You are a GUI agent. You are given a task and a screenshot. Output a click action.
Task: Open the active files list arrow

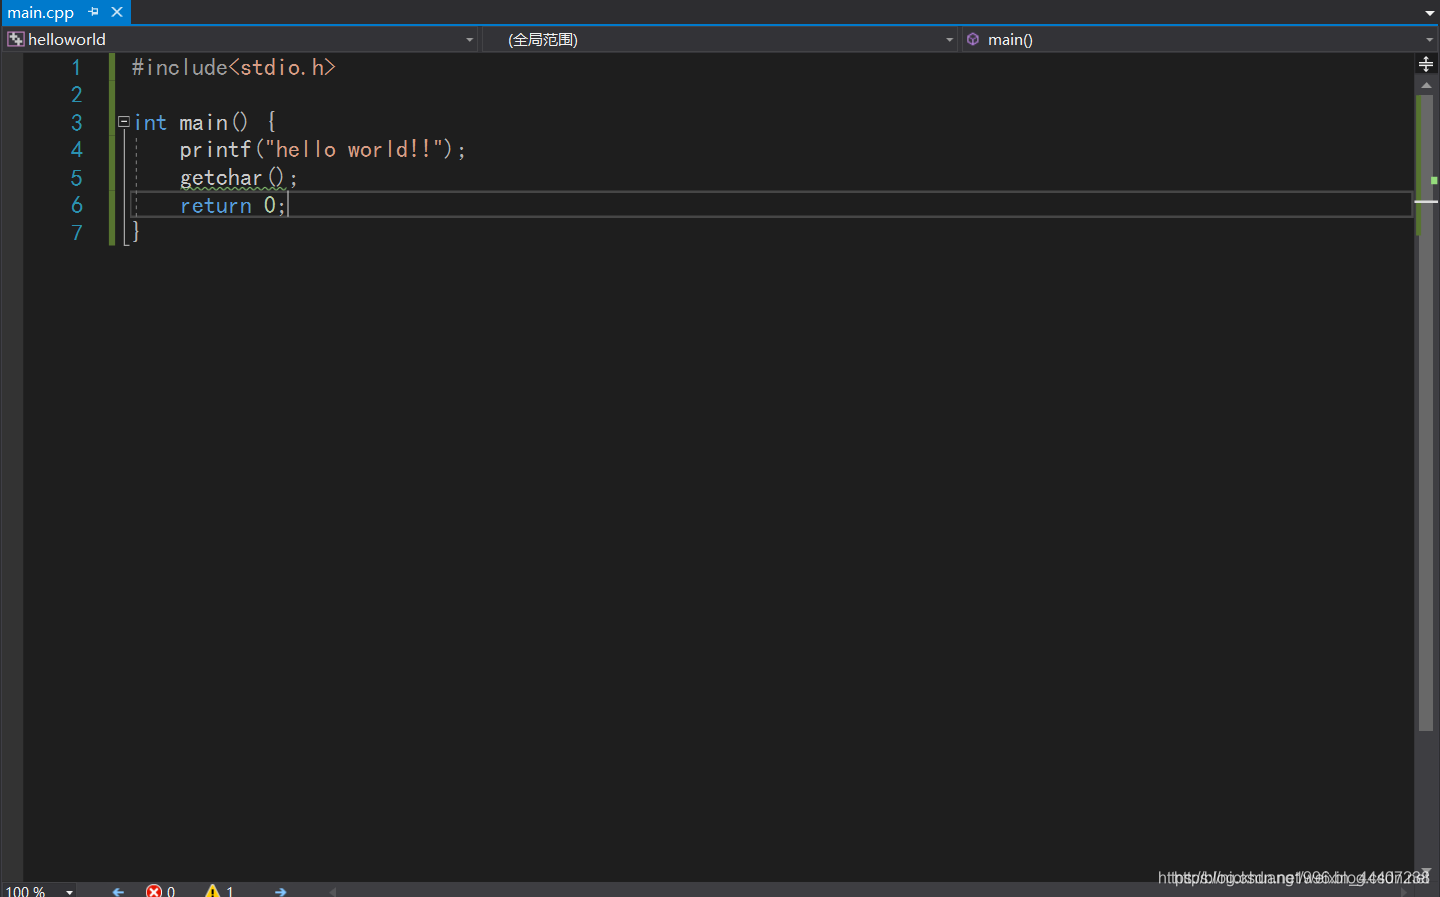(1429, 13)
